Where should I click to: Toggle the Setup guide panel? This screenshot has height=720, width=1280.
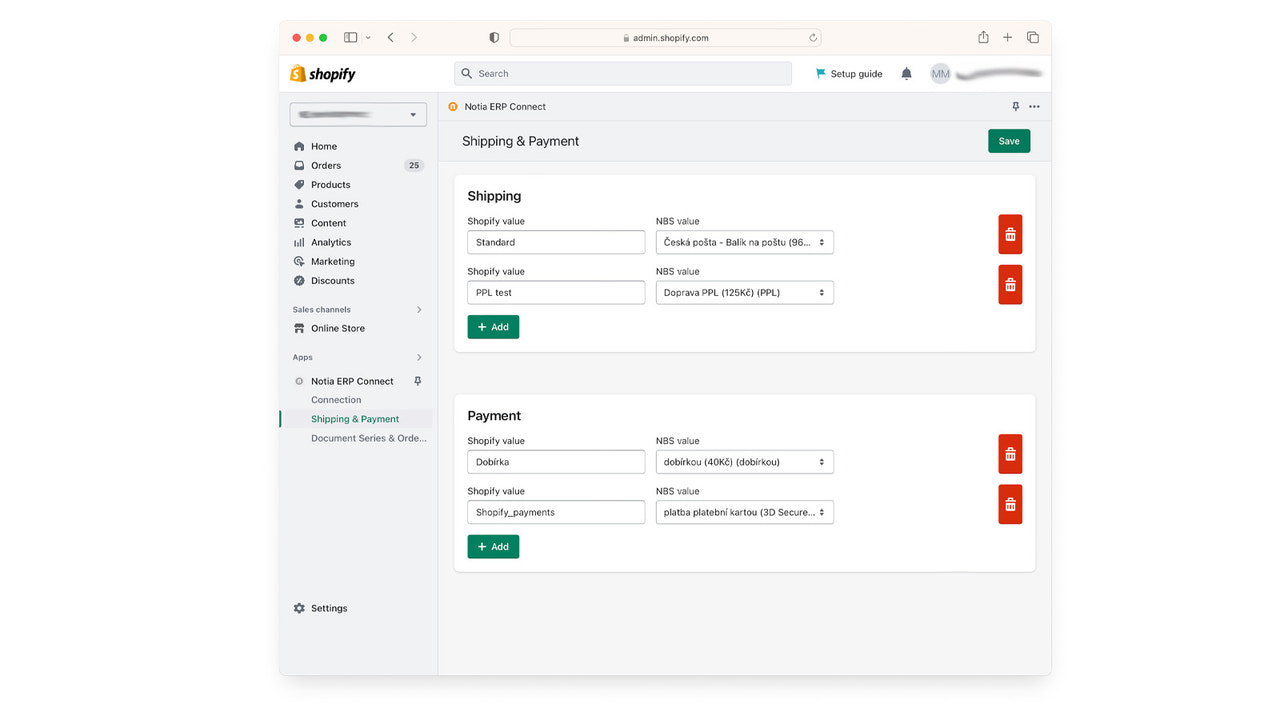[x=848, y=73]
